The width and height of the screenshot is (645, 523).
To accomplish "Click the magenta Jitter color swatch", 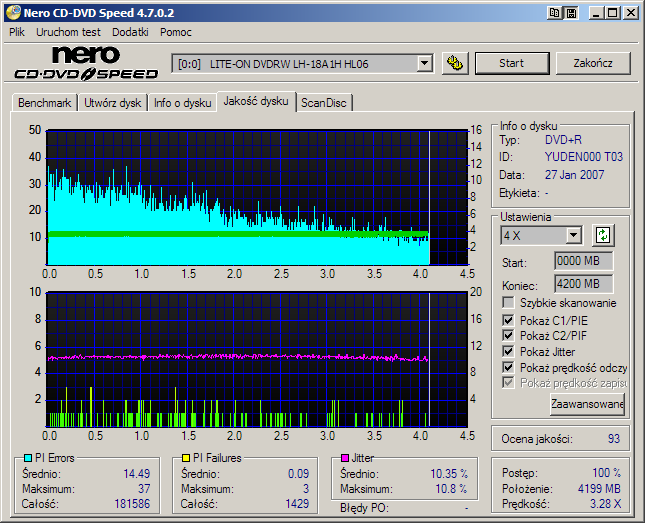I will point(345,458).
